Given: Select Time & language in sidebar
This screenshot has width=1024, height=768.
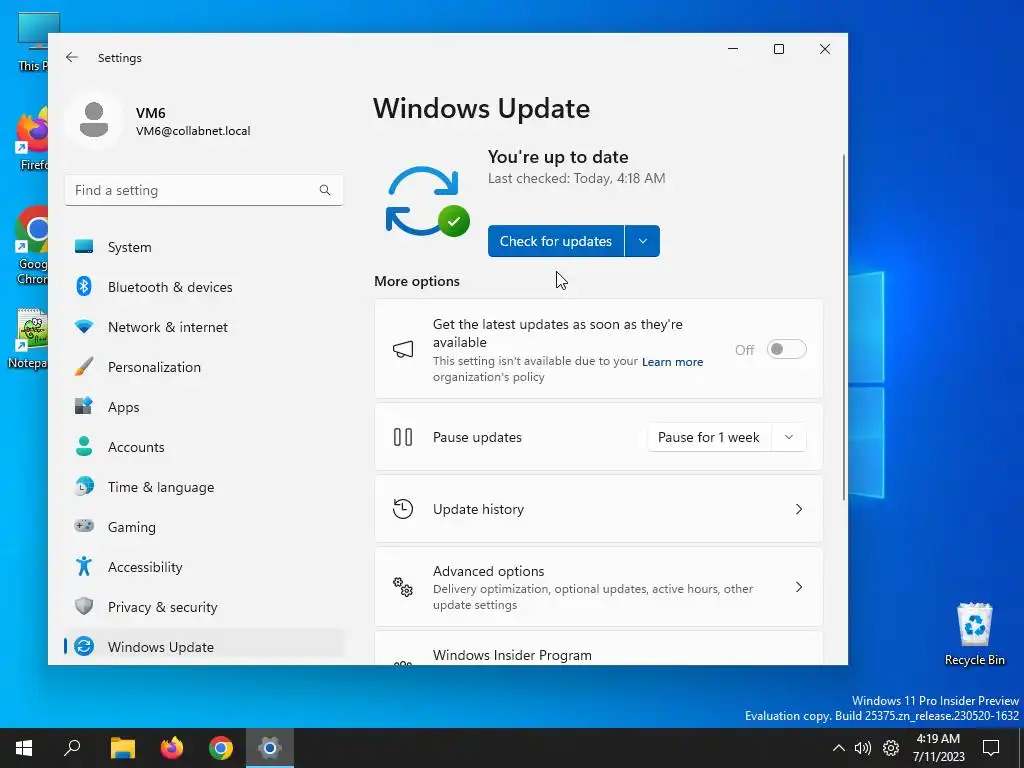Looking at the screenshot, I should (x=204, y=487).
